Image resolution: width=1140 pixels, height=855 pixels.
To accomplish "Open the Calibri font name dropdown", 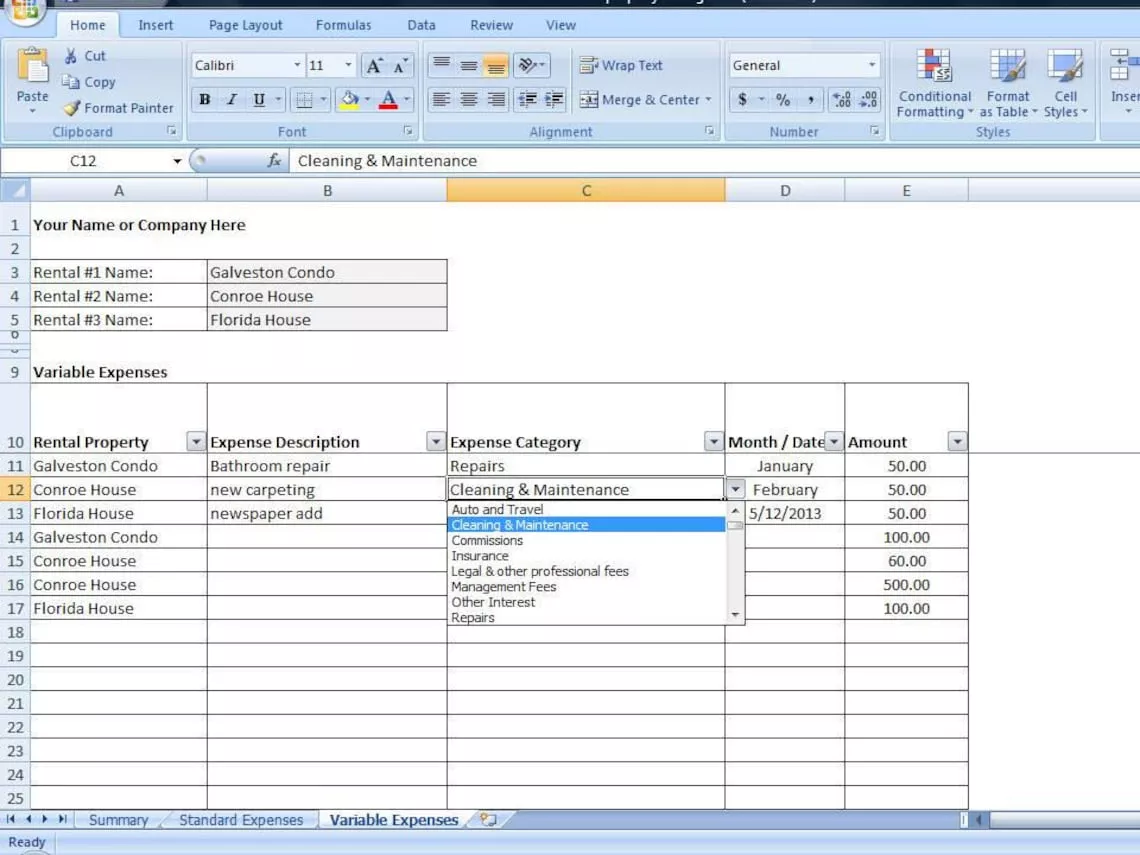I will (x=297, y=65).
